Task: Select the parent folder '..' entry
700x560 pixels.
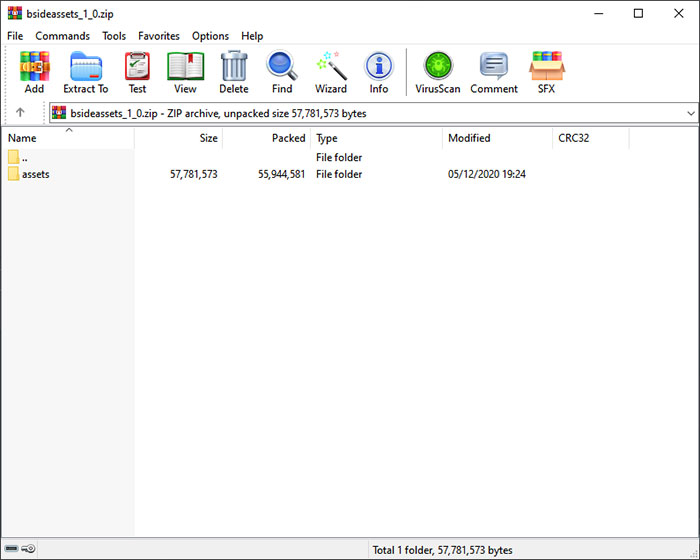Action: (24, 157)
